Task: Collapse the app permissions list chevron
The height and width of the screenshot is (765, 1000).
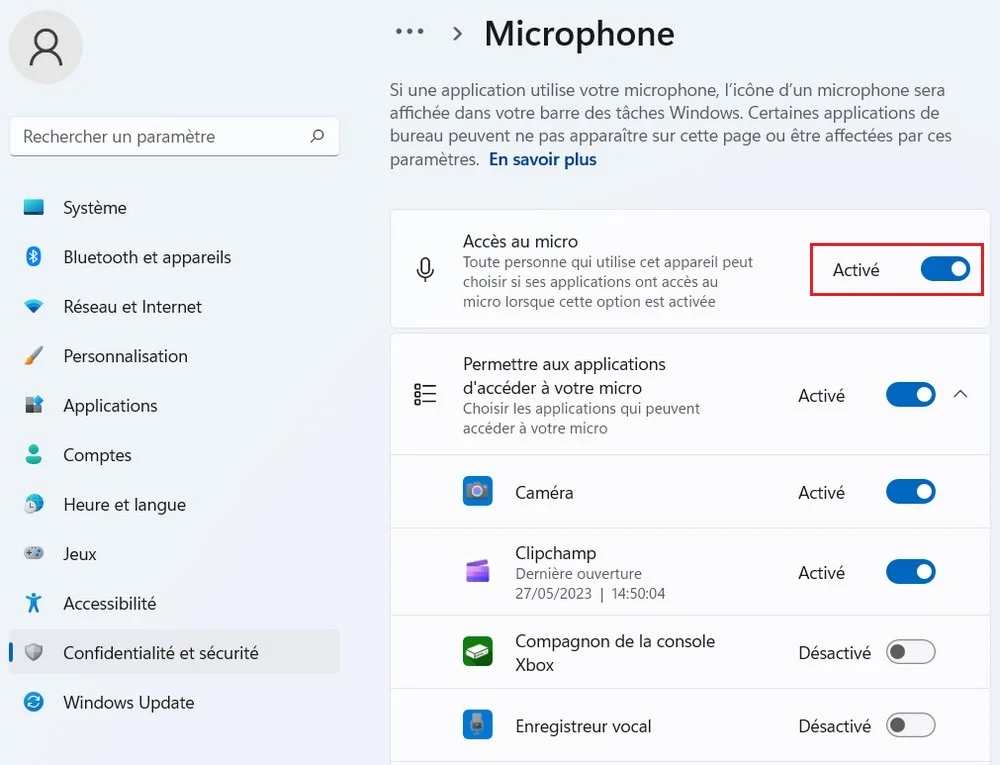Action: click(960, 394)
